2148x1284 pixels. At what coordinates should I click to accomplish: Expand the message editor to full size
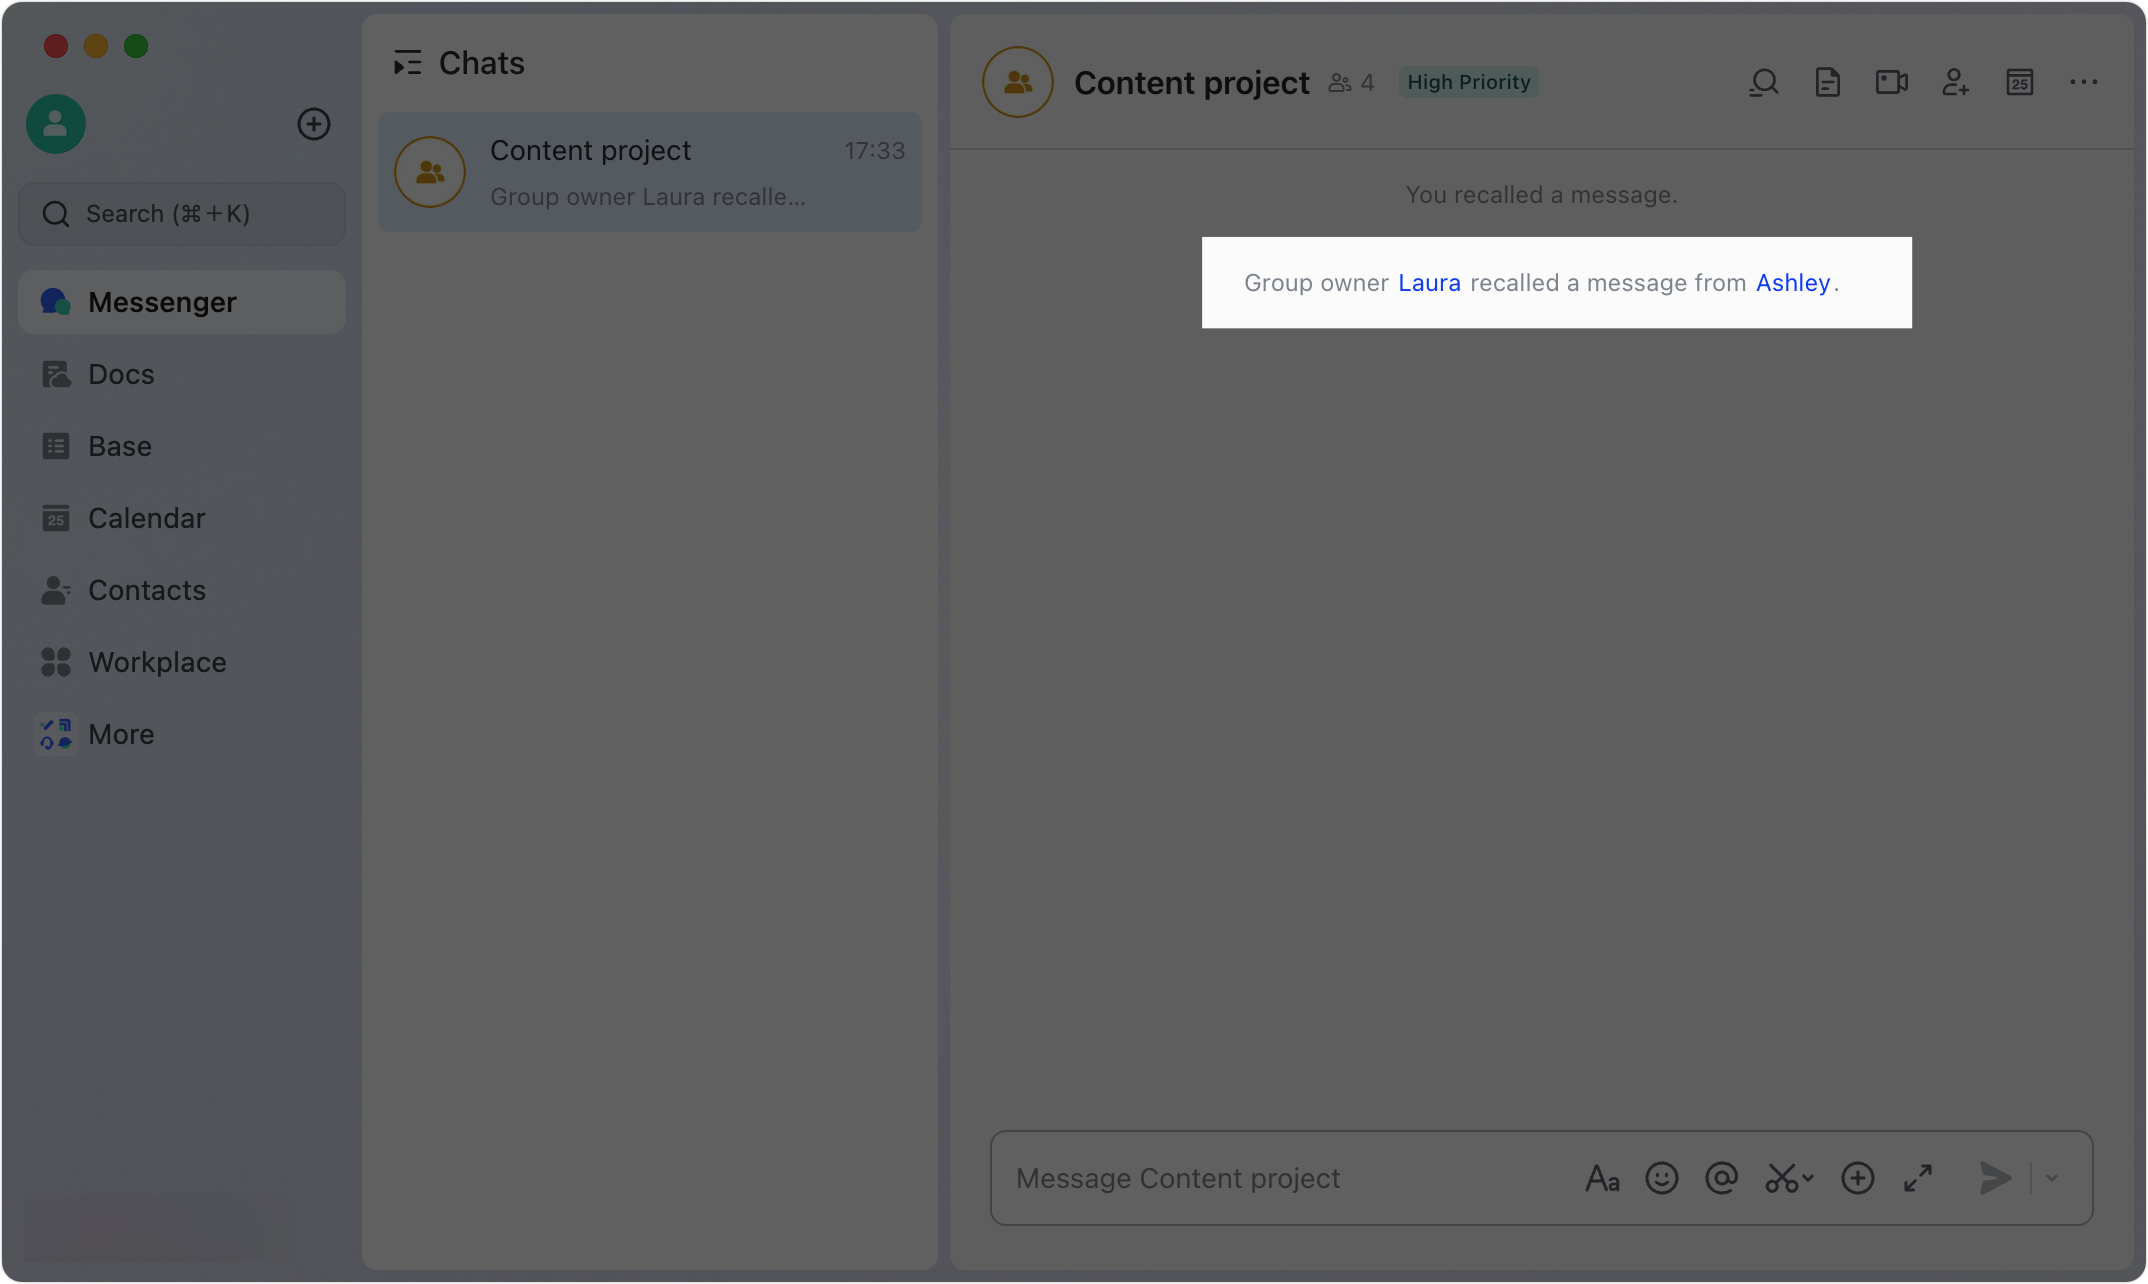(1918, 1179)
